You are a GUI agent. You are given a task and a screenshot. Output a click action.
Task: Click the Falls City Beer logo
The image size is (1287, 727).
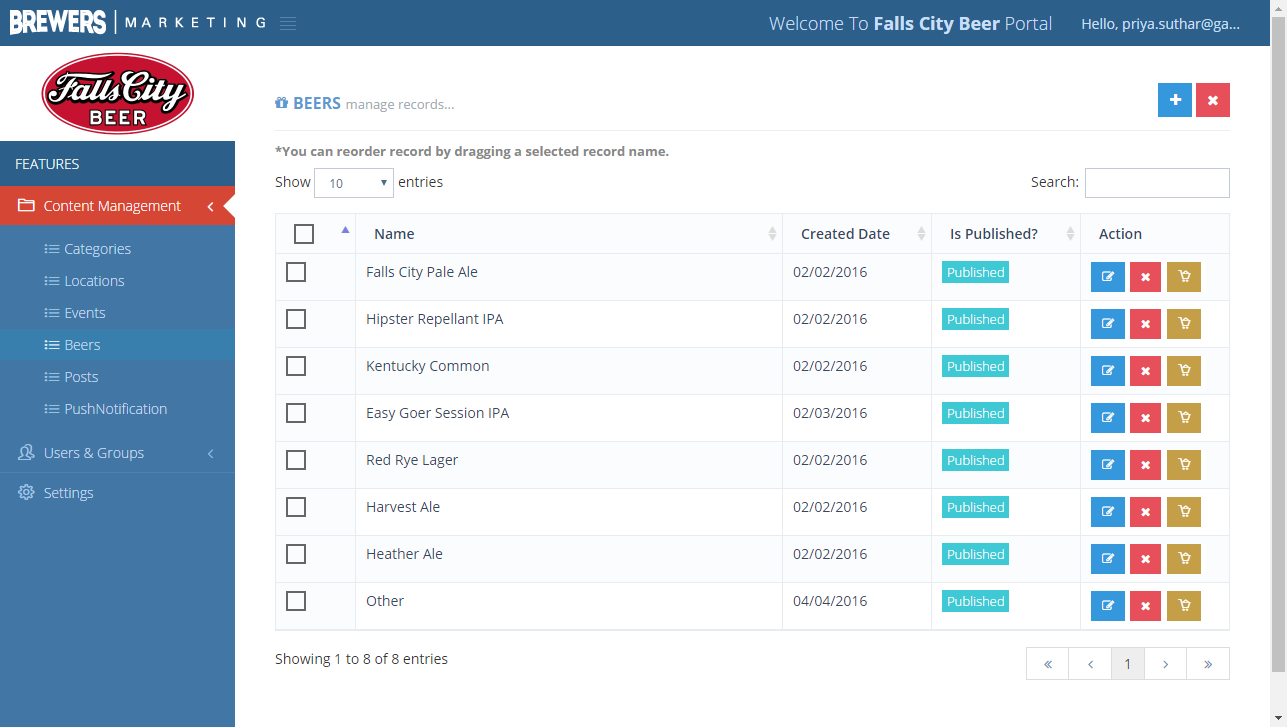(117, 93)
